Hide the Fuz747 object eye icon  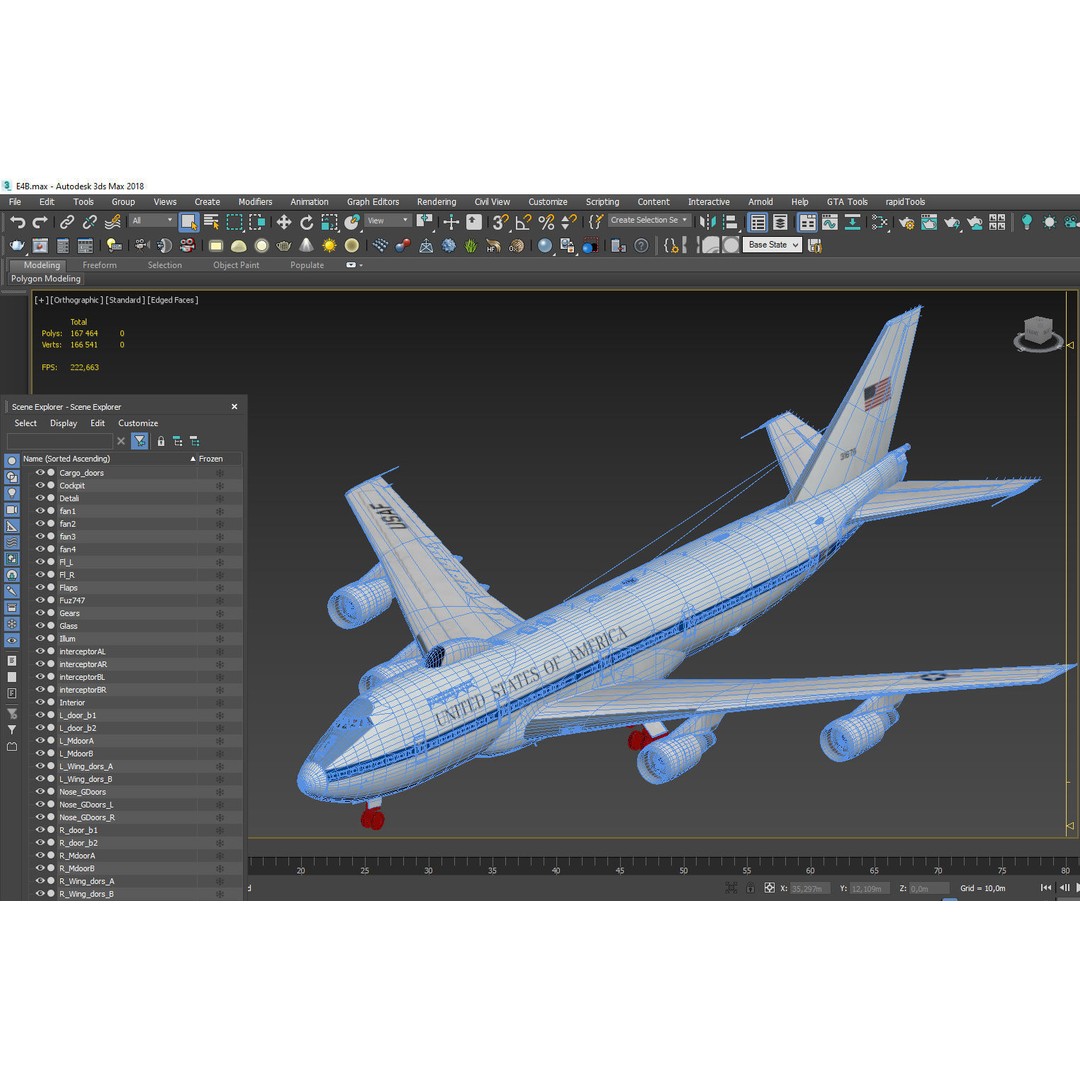point(40,600)
